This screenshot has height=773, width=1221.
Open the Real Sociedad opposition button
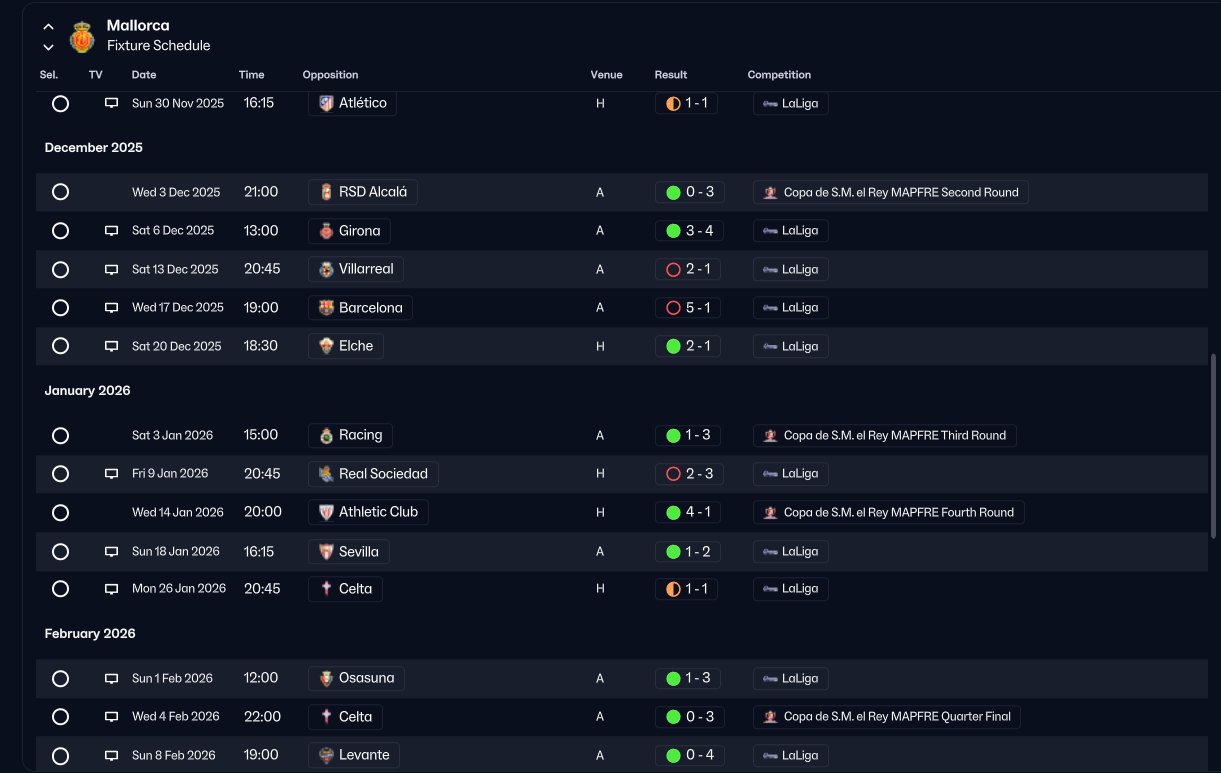coord(373,474)
